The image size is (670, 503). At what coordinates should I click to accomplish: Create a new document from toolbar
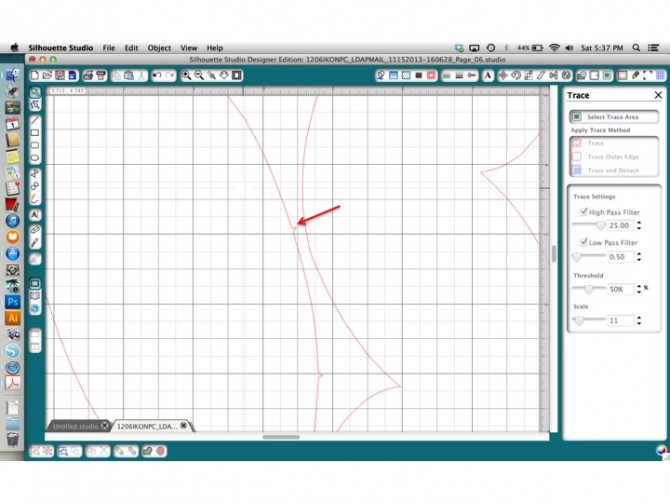coord(35,76)
